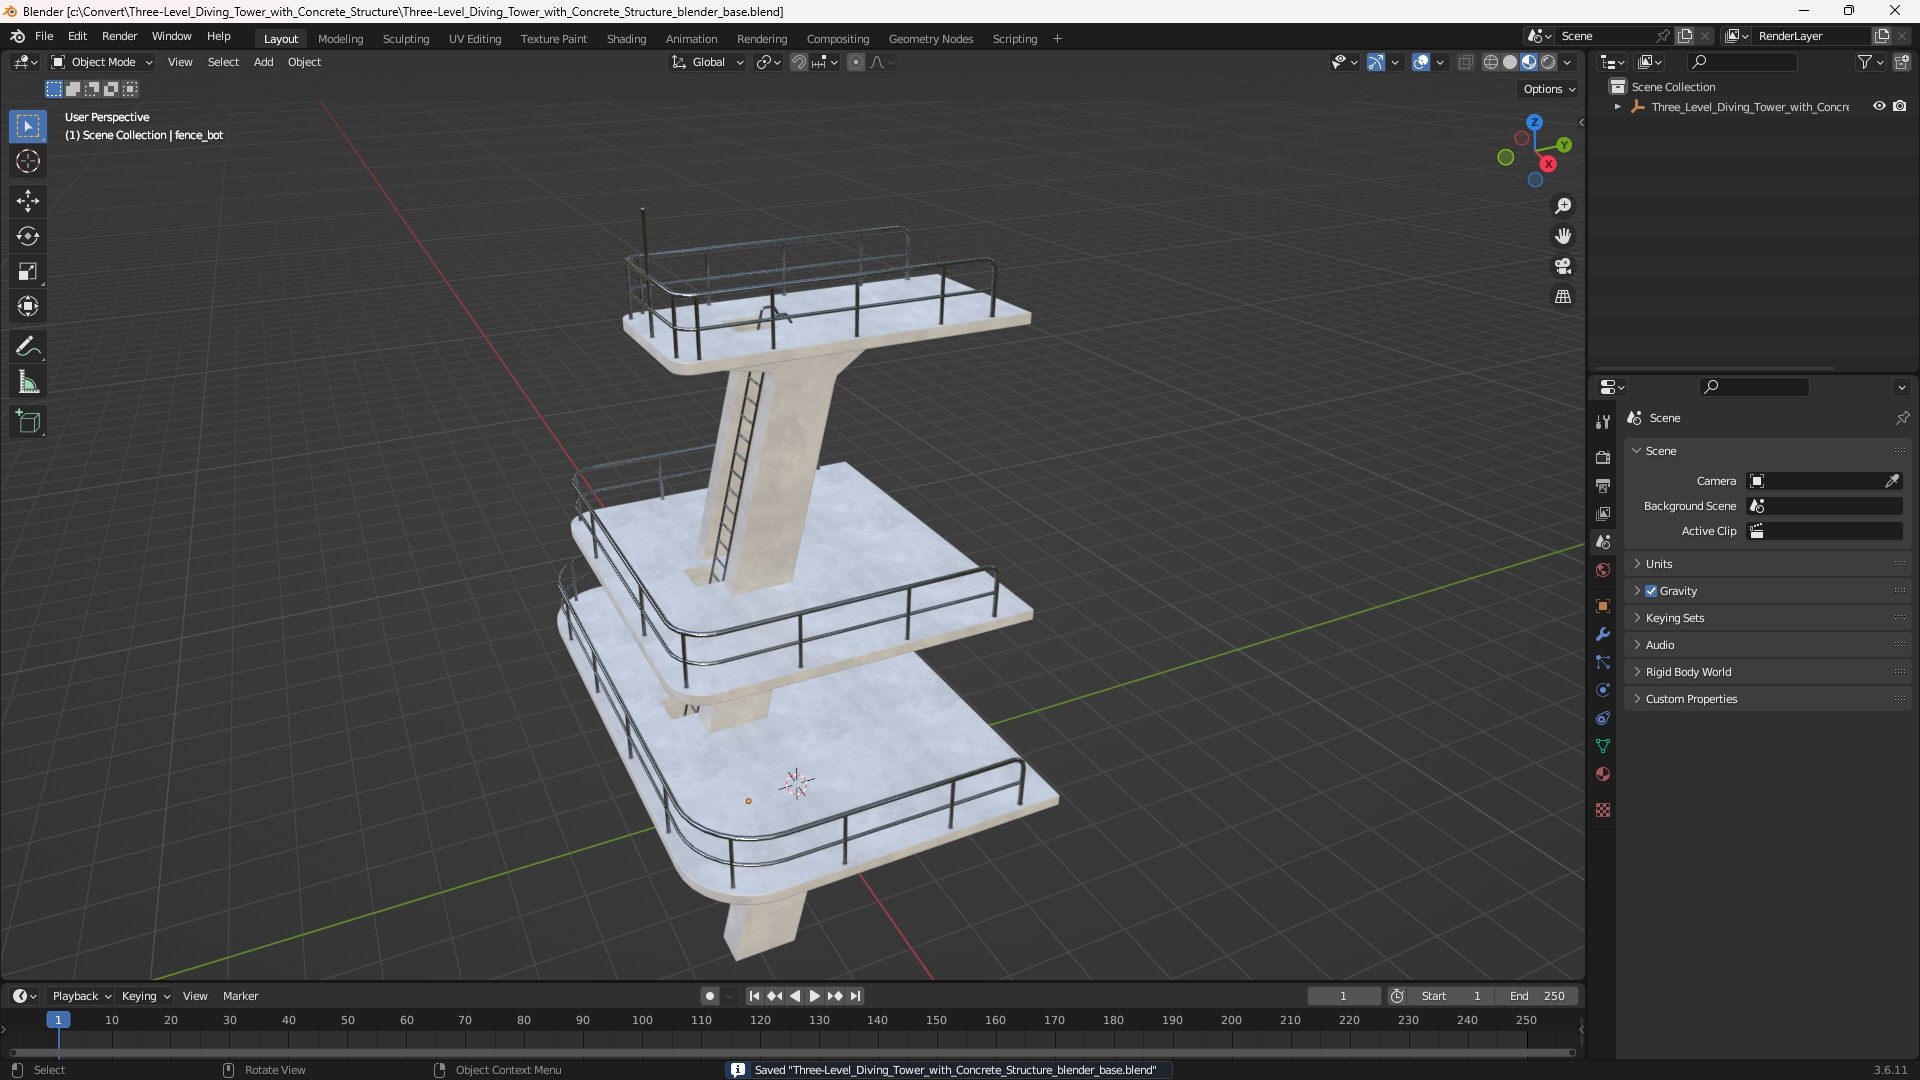Click the viewport Options button
Screen dimensions: 1920x1080
[x=1549, y=89]
